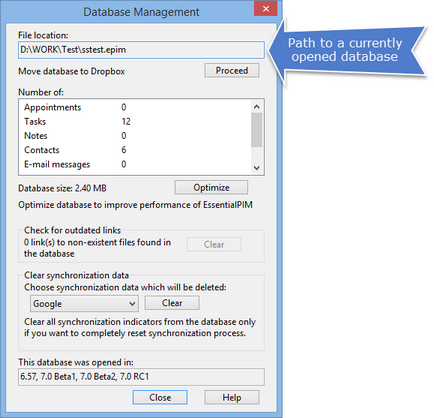The image size is (434, 418).
Task: Click the 'Database Management' title text
Action: pos(141,12)
